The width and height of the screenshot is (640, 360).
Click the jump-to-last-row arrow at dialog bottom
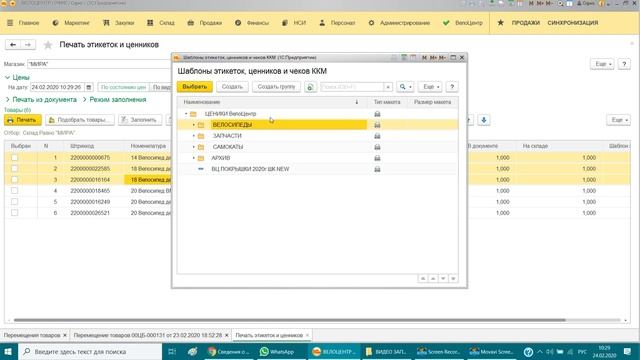click(x=453, y=279)
